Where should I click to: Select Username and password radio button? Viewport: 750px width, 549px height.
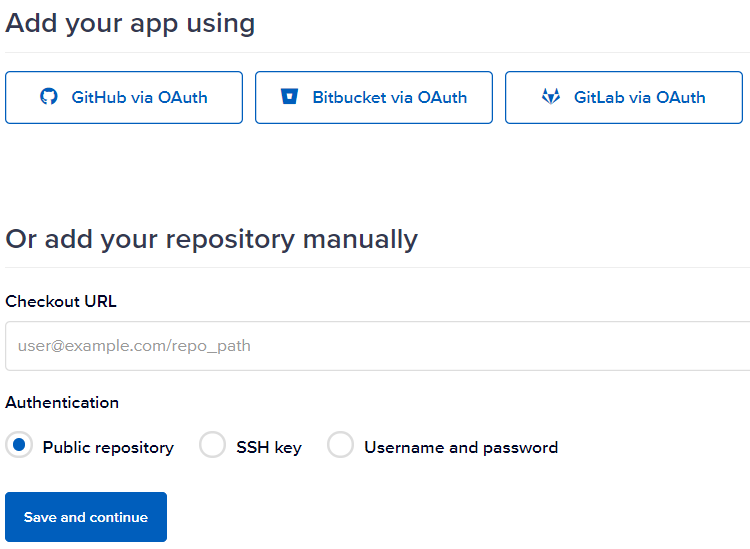click(341, 445)
